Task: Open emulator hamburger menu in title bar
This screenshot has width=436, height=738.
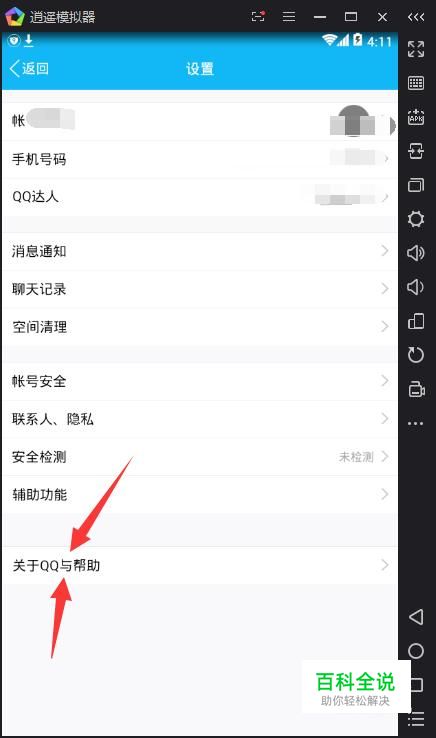Action: coord(289,17)
